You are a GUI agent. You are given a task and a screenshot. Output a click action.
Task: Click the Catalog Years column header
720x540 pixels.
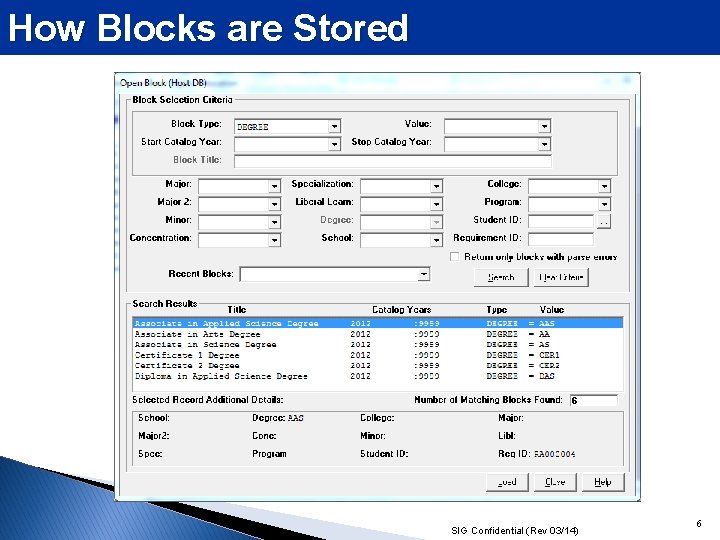click(x=402, y=310)
